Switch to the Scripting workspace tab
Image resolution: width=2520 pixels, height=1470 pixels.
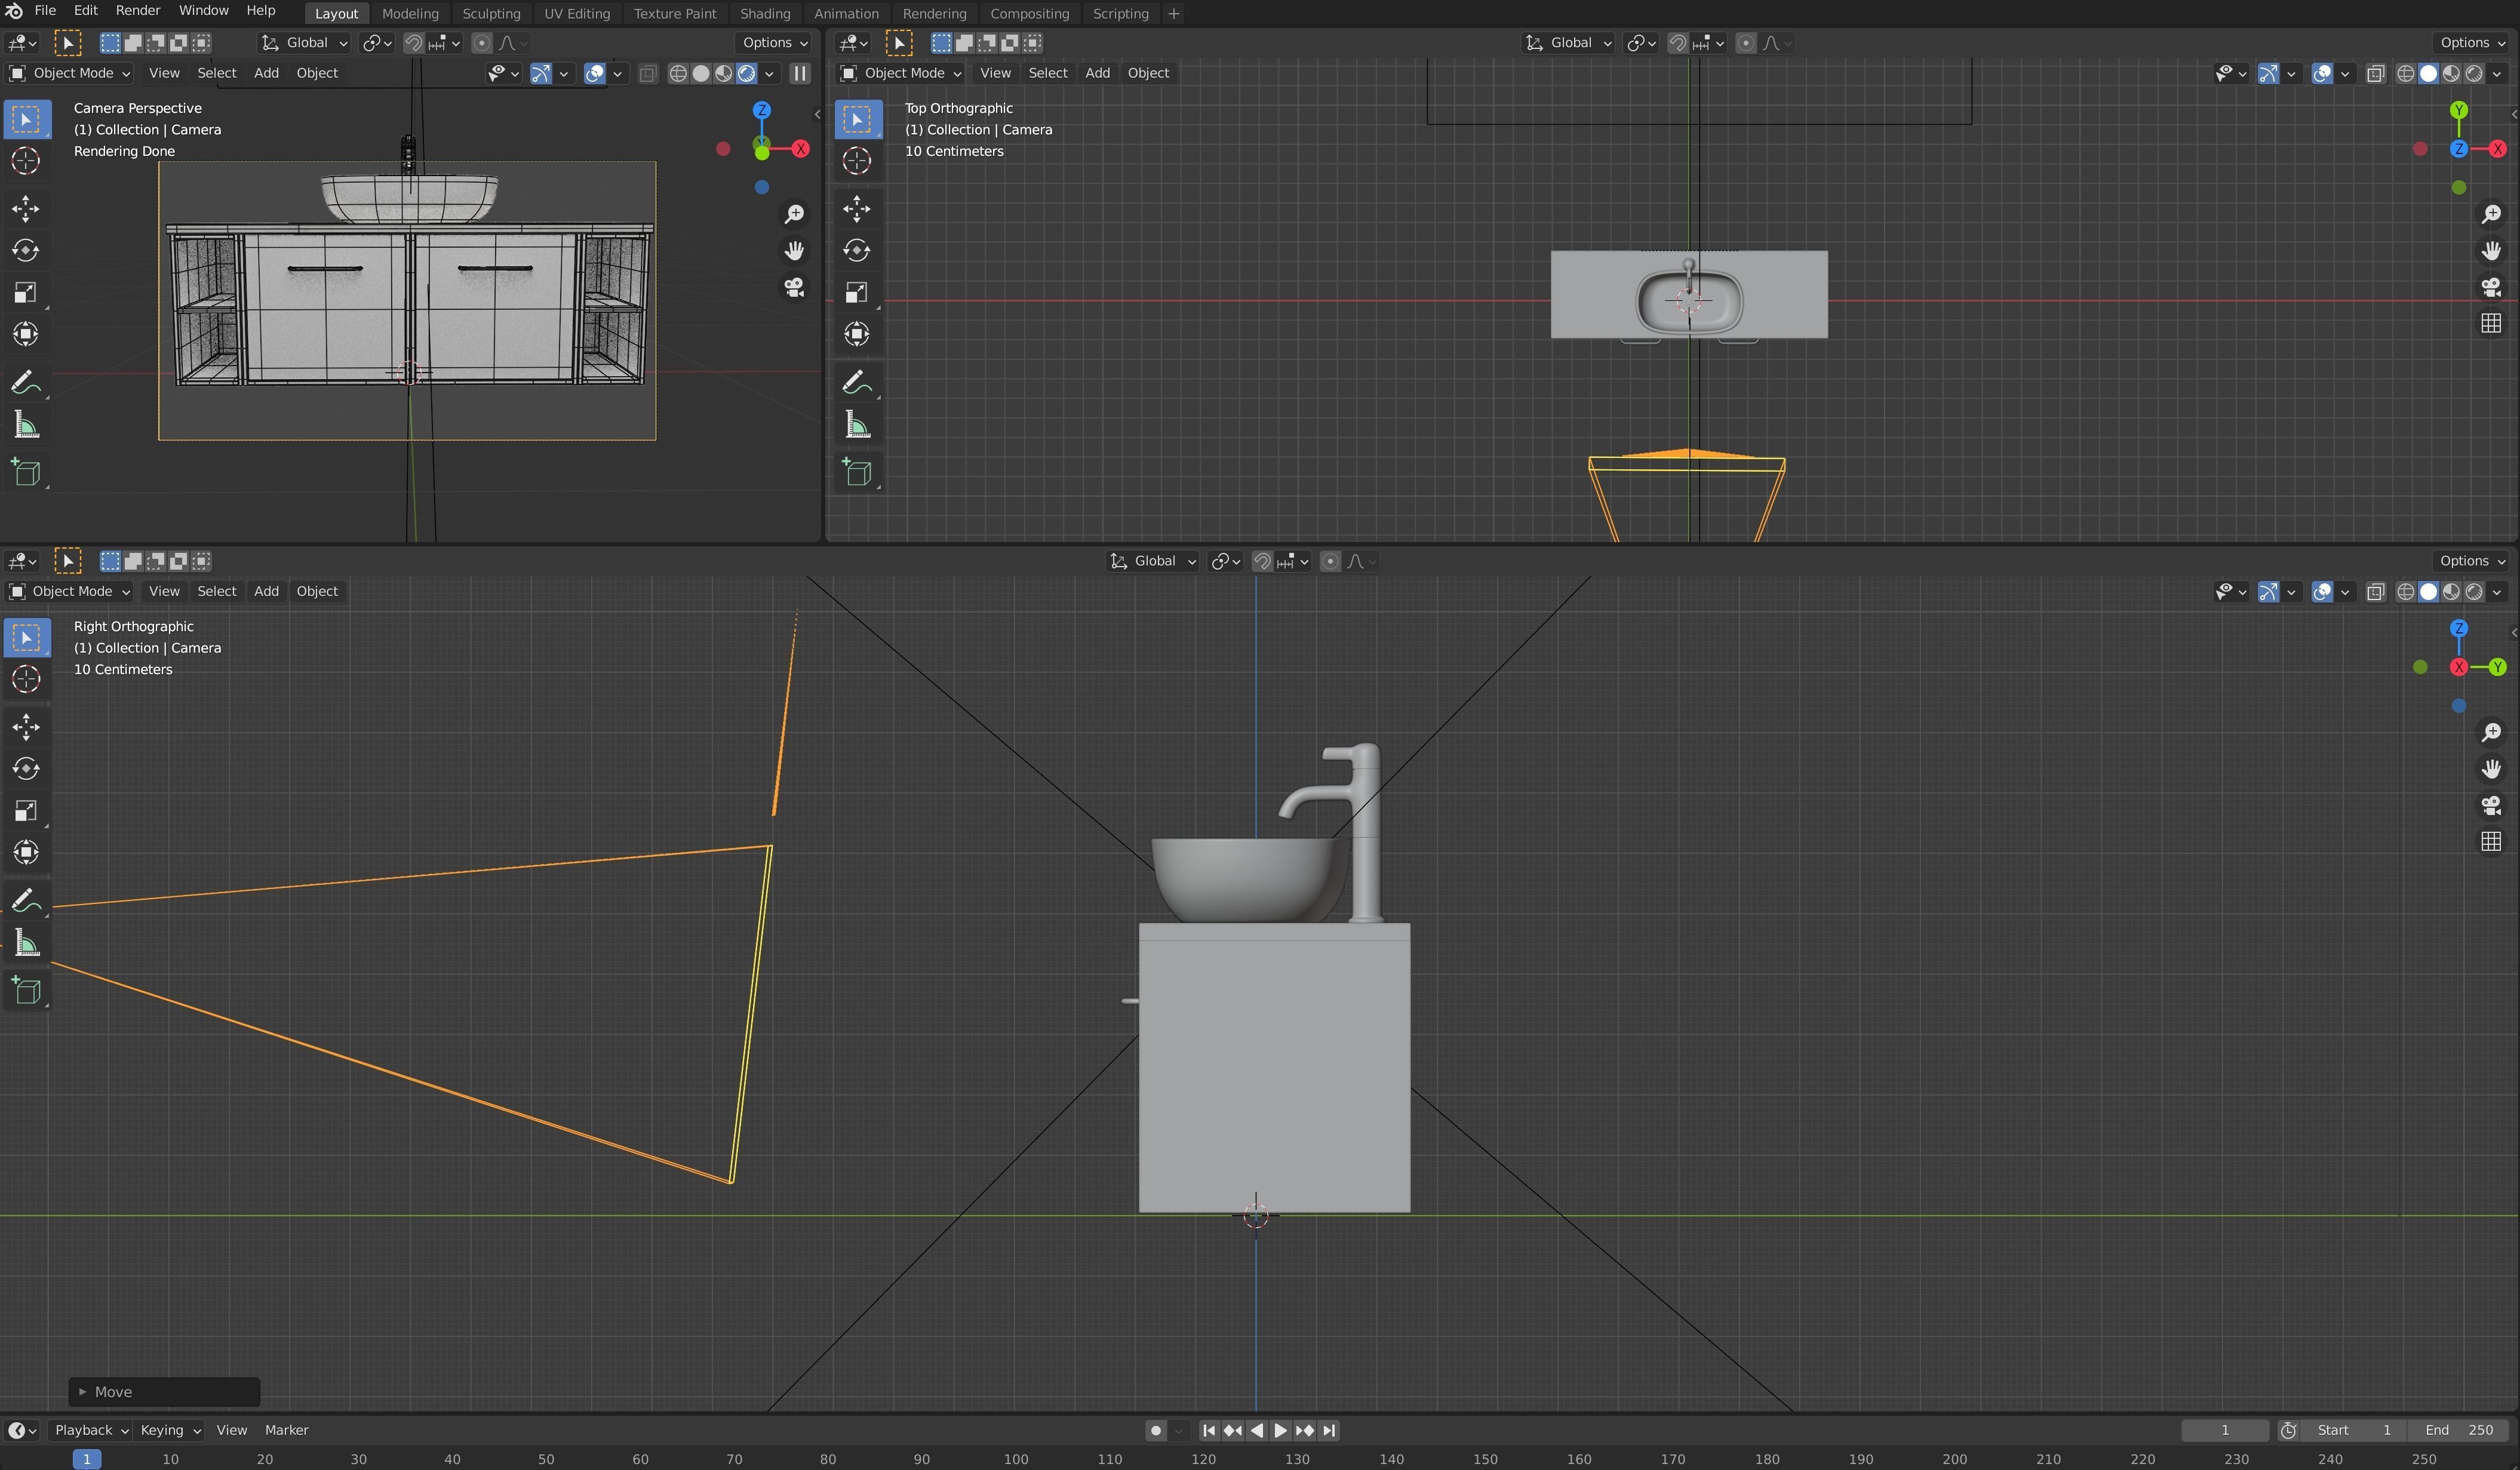[1120, 13]
